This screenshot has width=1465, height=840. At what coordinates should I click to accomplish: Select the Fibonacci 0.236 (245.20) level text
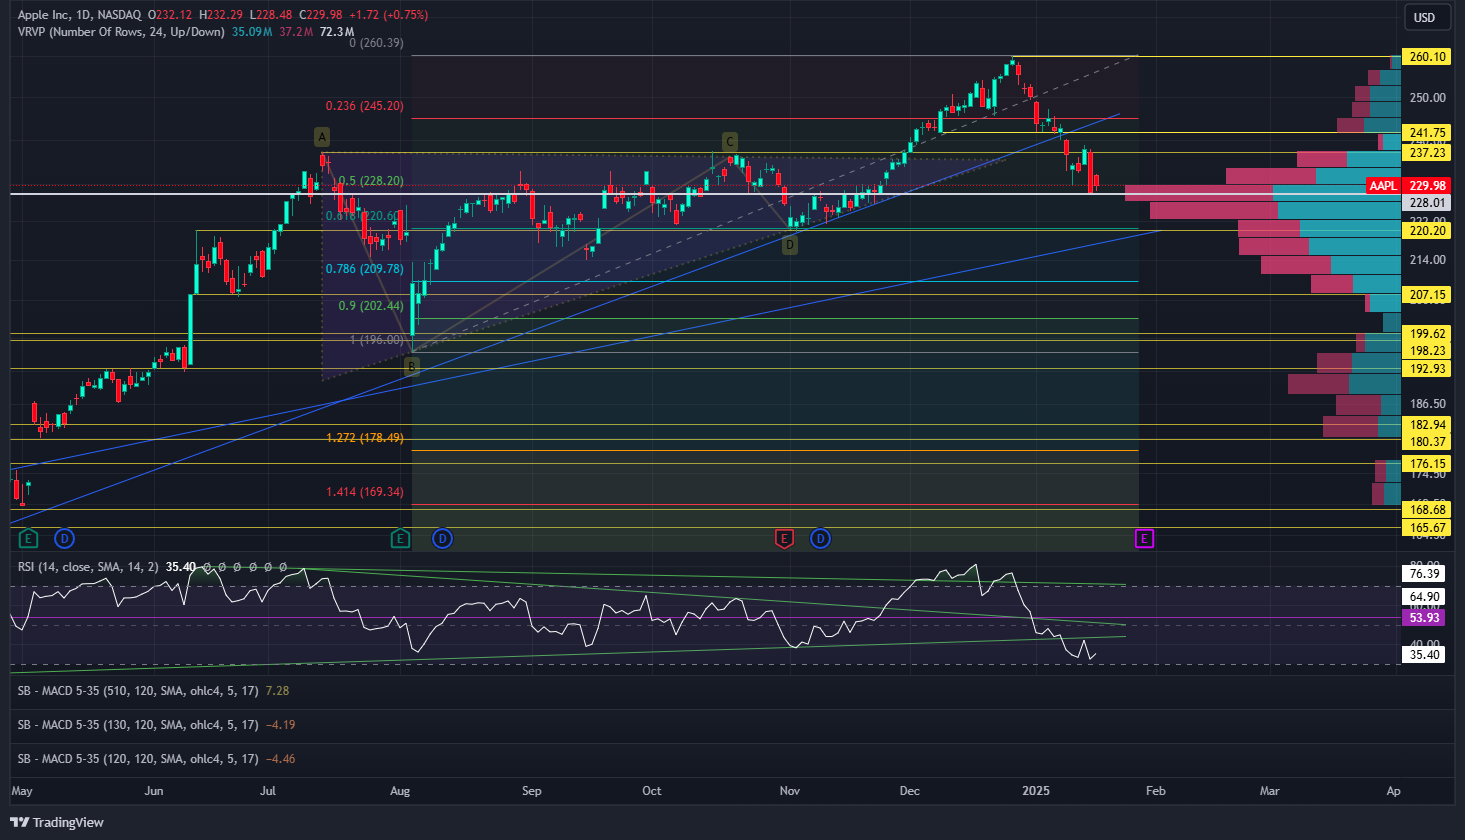coord(365,106)
